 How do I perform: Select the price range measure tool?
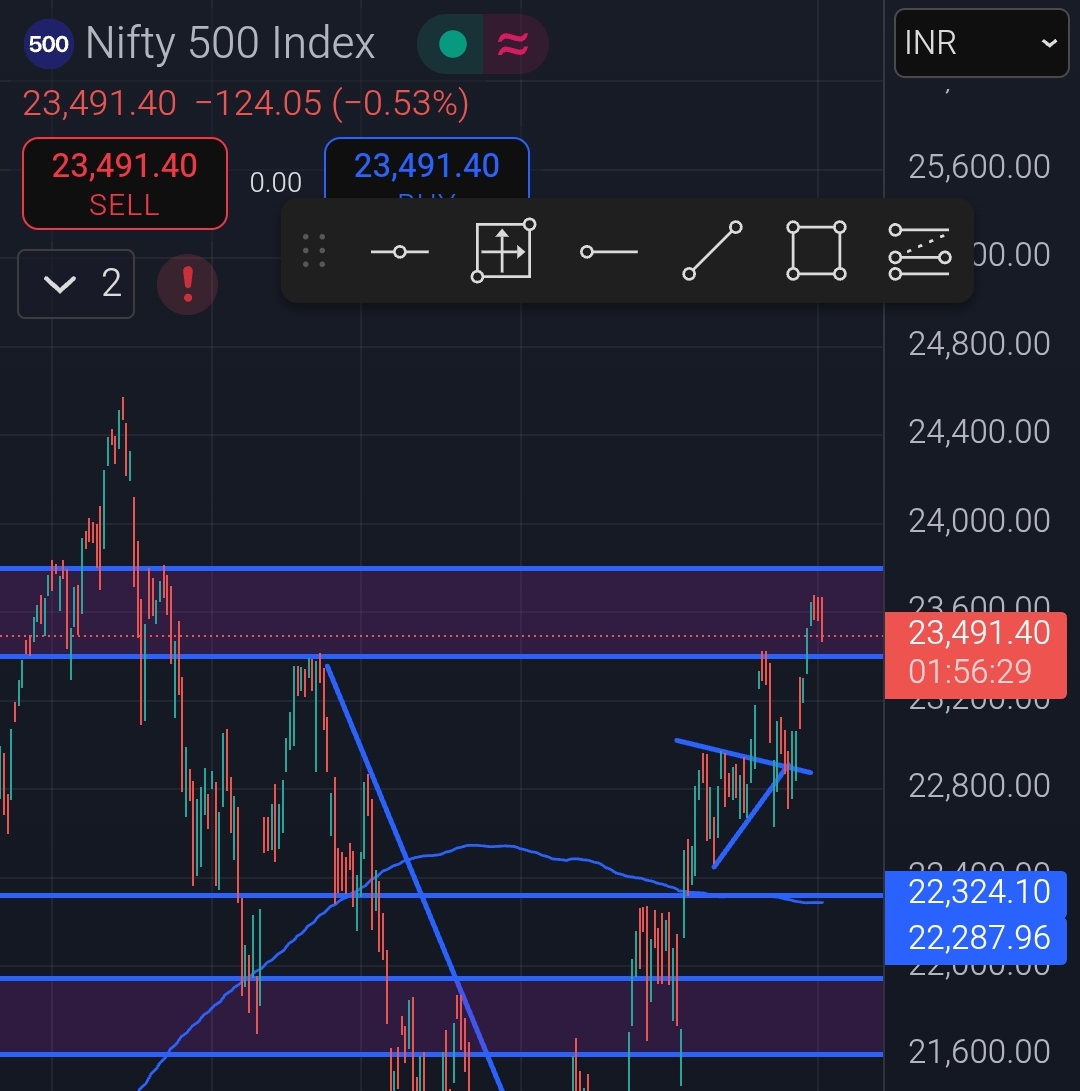tap(503, 251)
